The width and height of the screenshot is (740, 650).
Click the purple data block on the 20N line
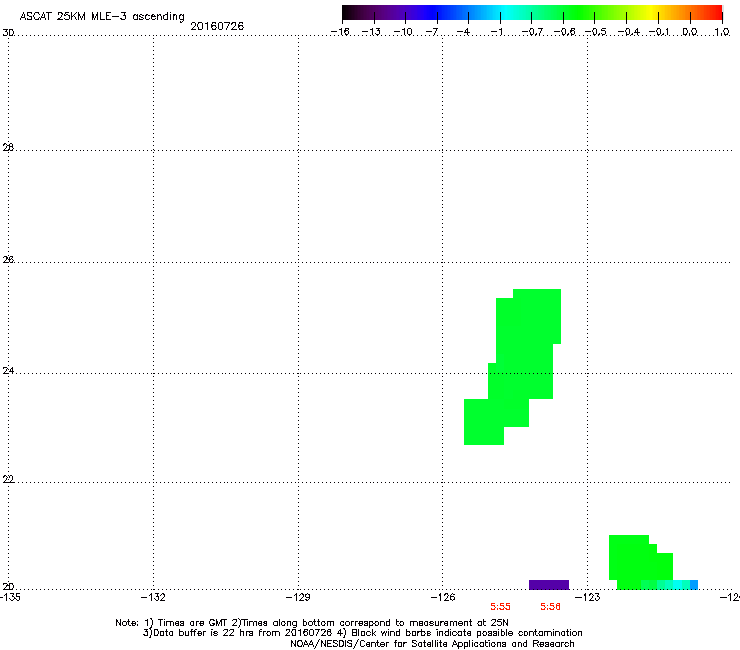[x=549, y=585]
